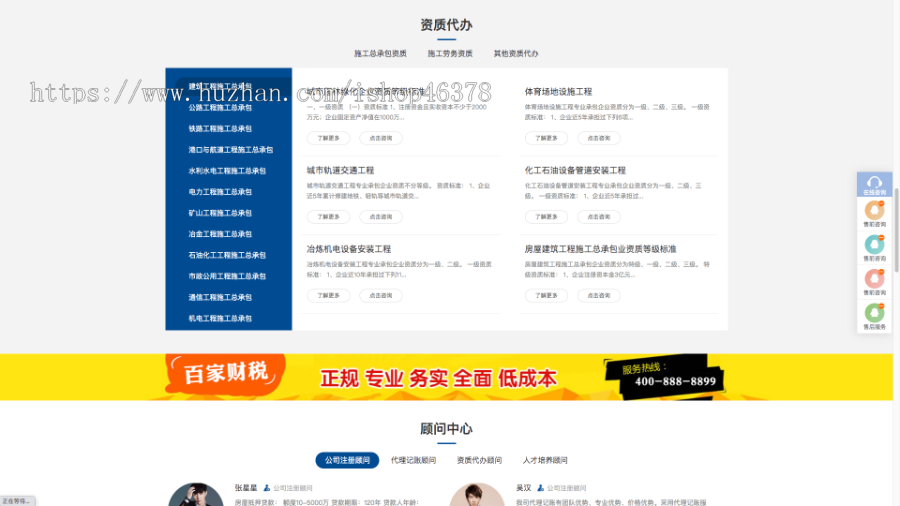Select the 代理记账顾问 tab
The height and width of the screenshot is (506, 900).
pyautogui.click(x=413, y=460)
